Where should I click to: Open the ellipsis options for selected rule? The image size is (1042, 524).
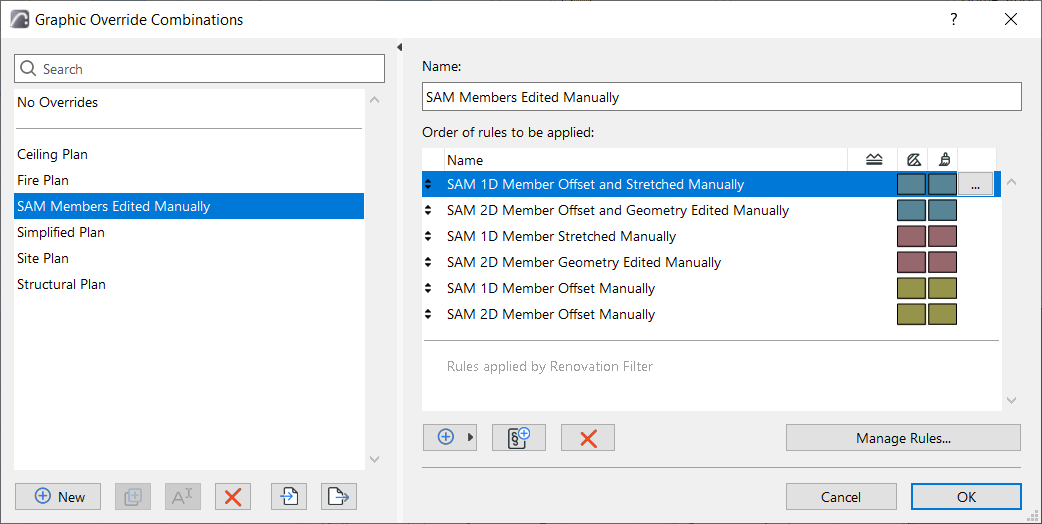975,185
